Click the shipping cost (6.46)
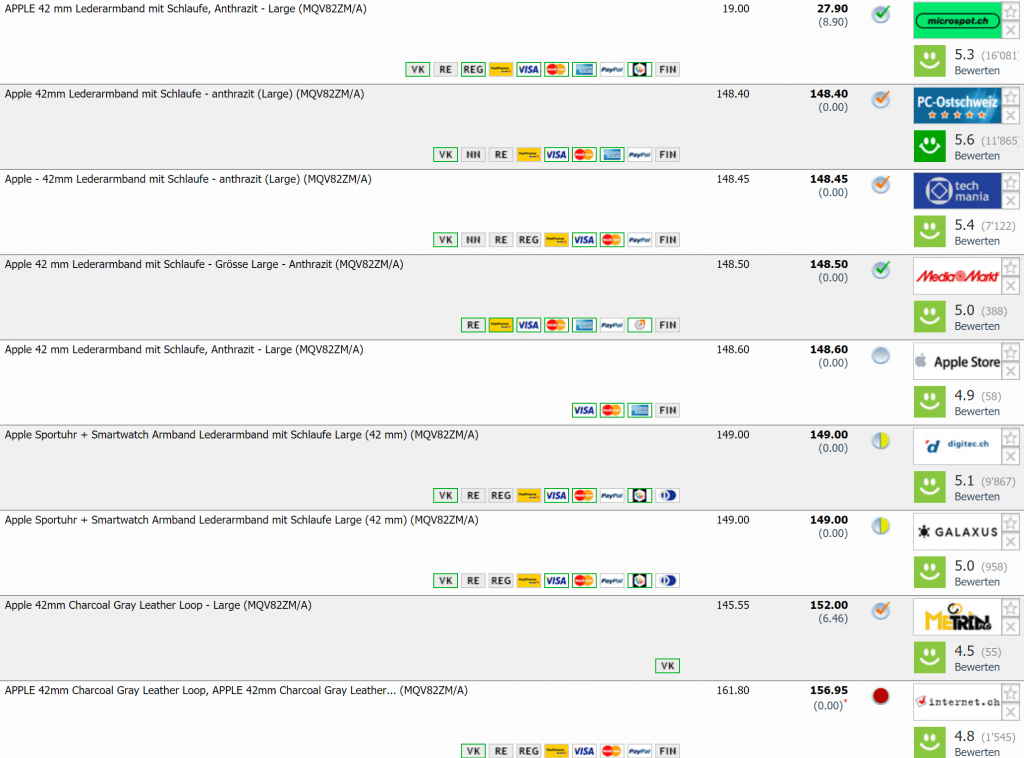Image resolution: width=1024 pixels, height=758 pixels. coord(833,618)
